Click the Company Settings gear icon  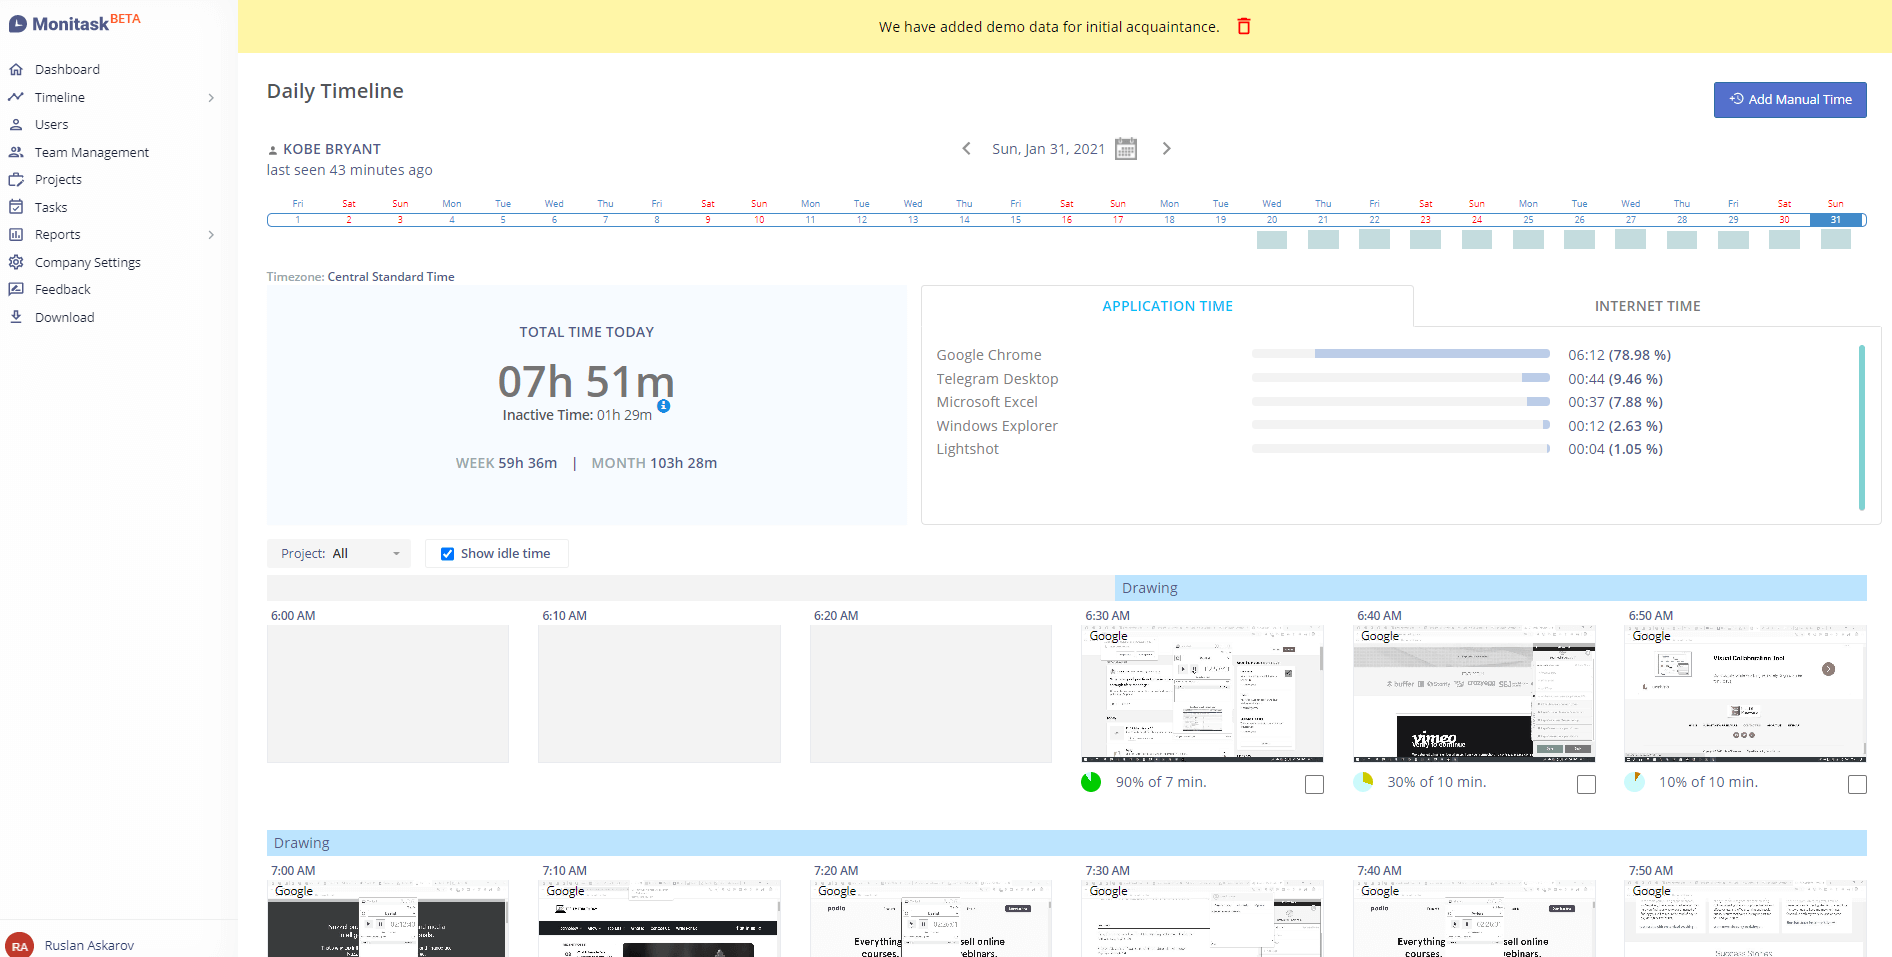point(16,262)
